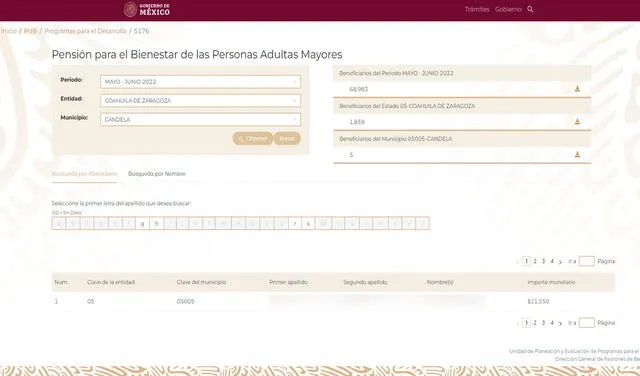Click the $11,550 amount cell
The image size is (640, 376).
[538, 301]
